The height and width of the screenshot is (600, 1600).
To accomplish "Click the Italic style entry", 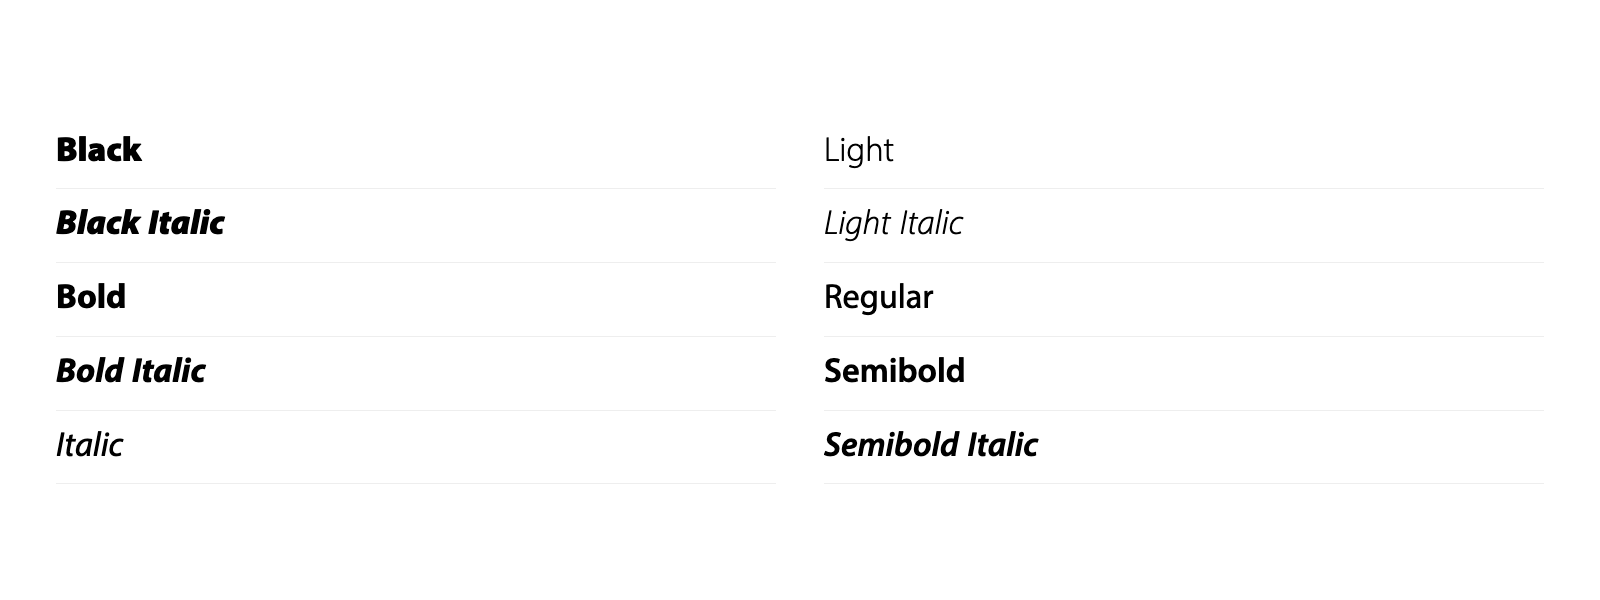I will click(89, 445).
